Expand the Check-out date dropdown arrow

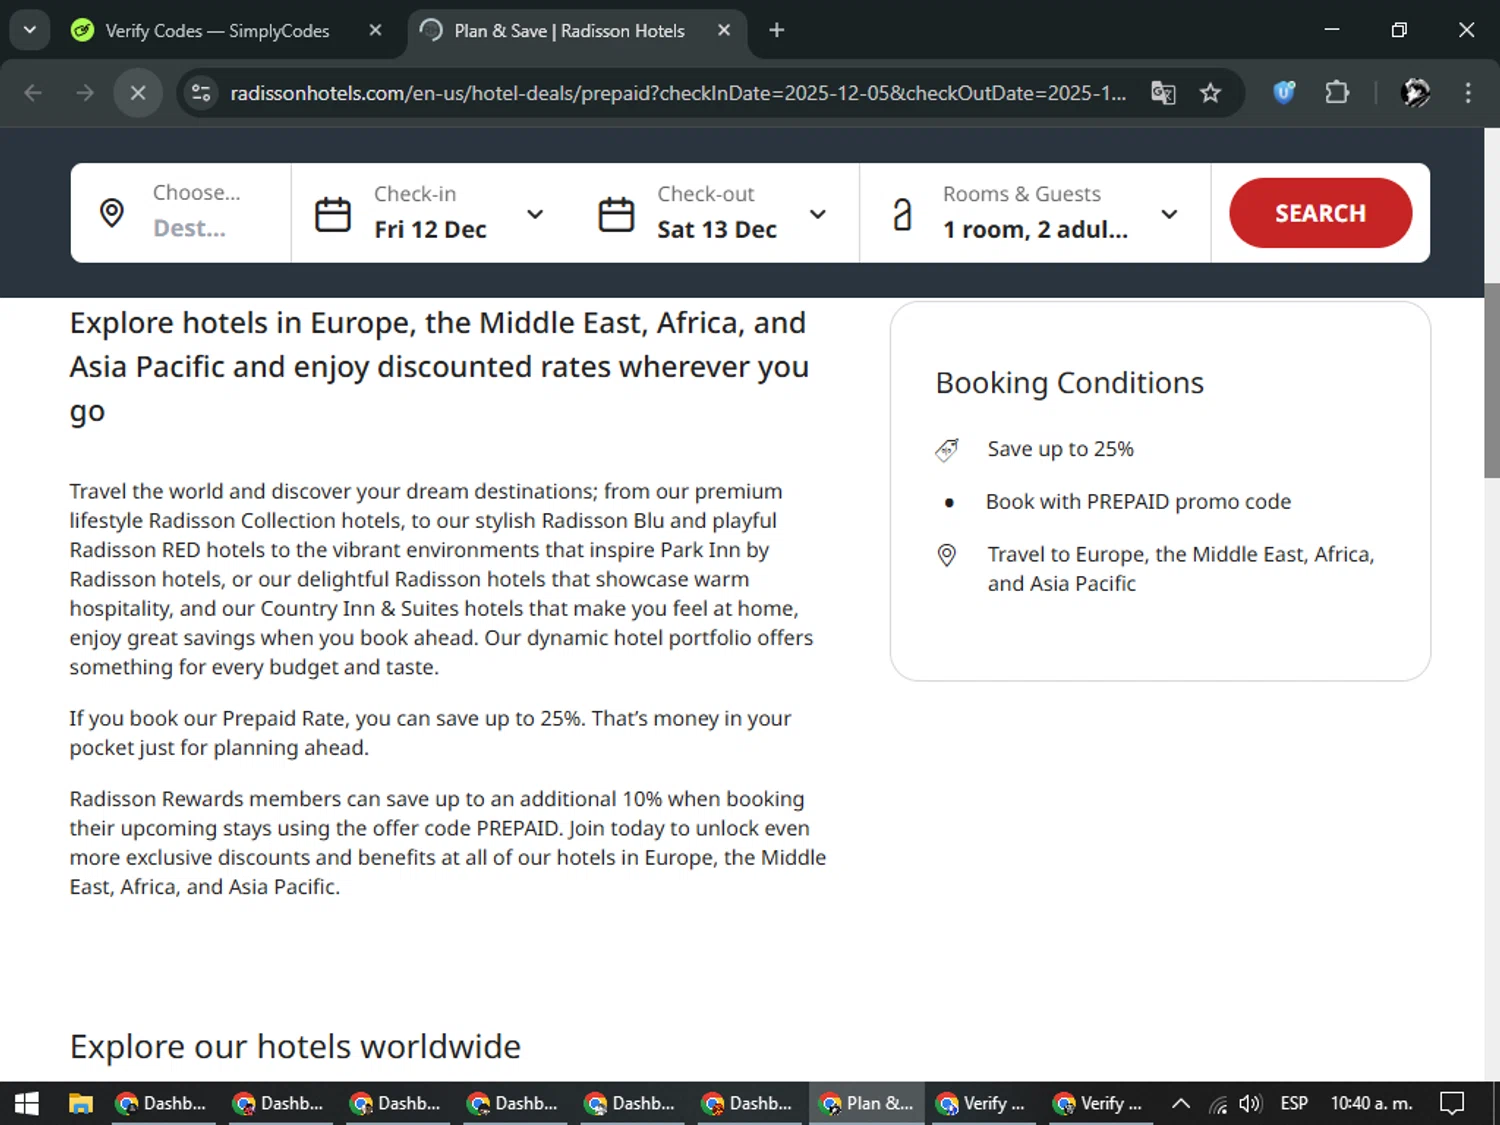point(818,214)
